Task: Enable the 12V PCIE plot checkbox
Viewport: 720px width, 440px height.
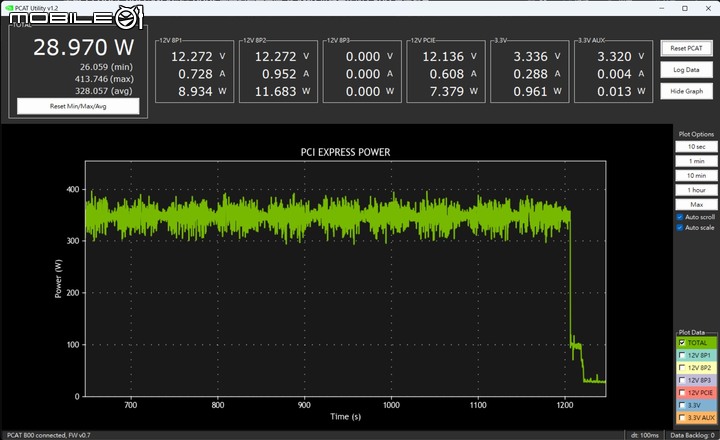Action: 682,393
